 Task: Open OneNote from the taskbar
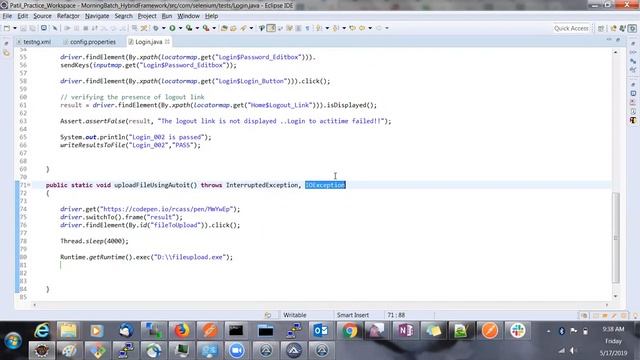click(405, 331)
